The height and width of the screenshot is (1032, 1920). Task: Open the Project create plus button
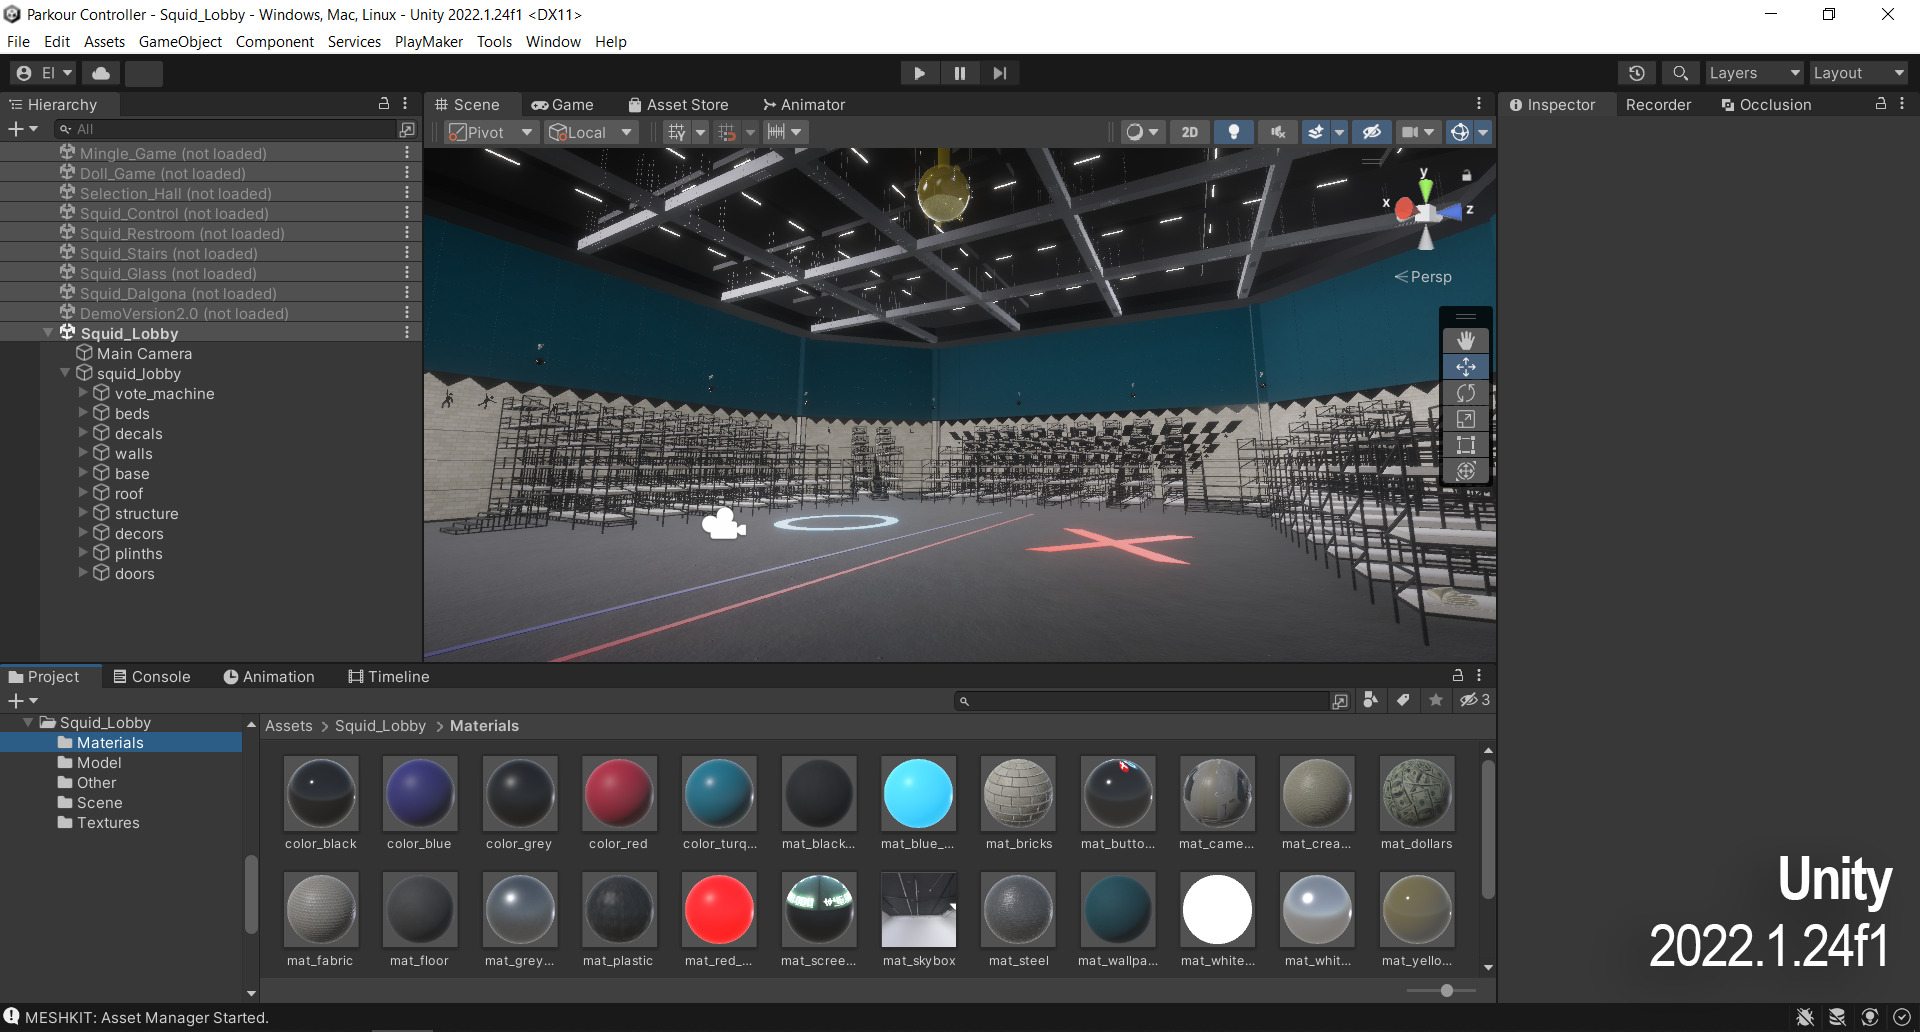(x=22, y=701)
